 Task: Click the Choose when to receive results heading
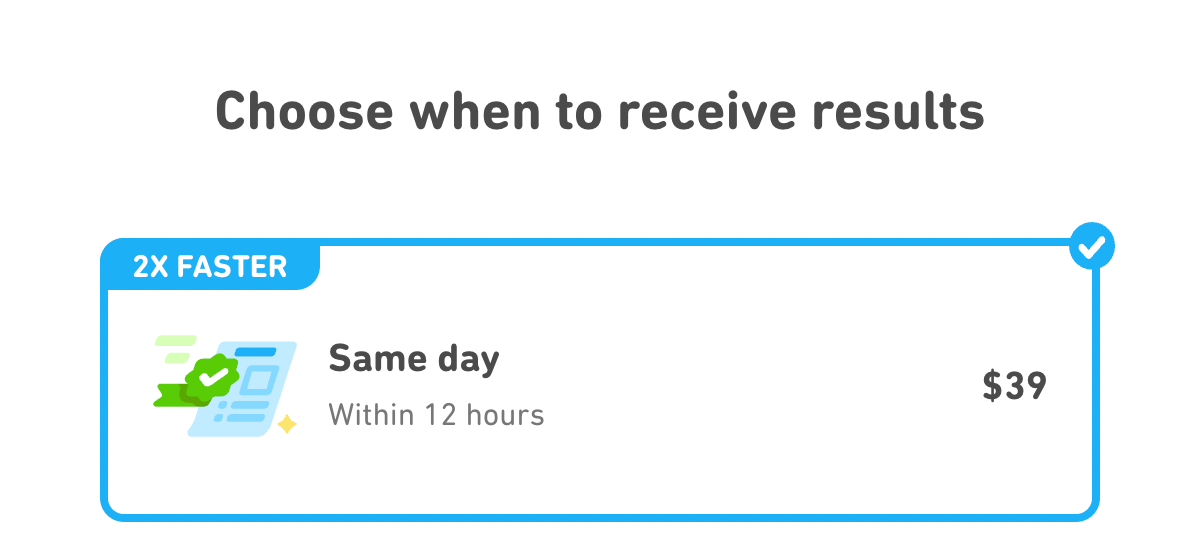(x=600, y=111)
